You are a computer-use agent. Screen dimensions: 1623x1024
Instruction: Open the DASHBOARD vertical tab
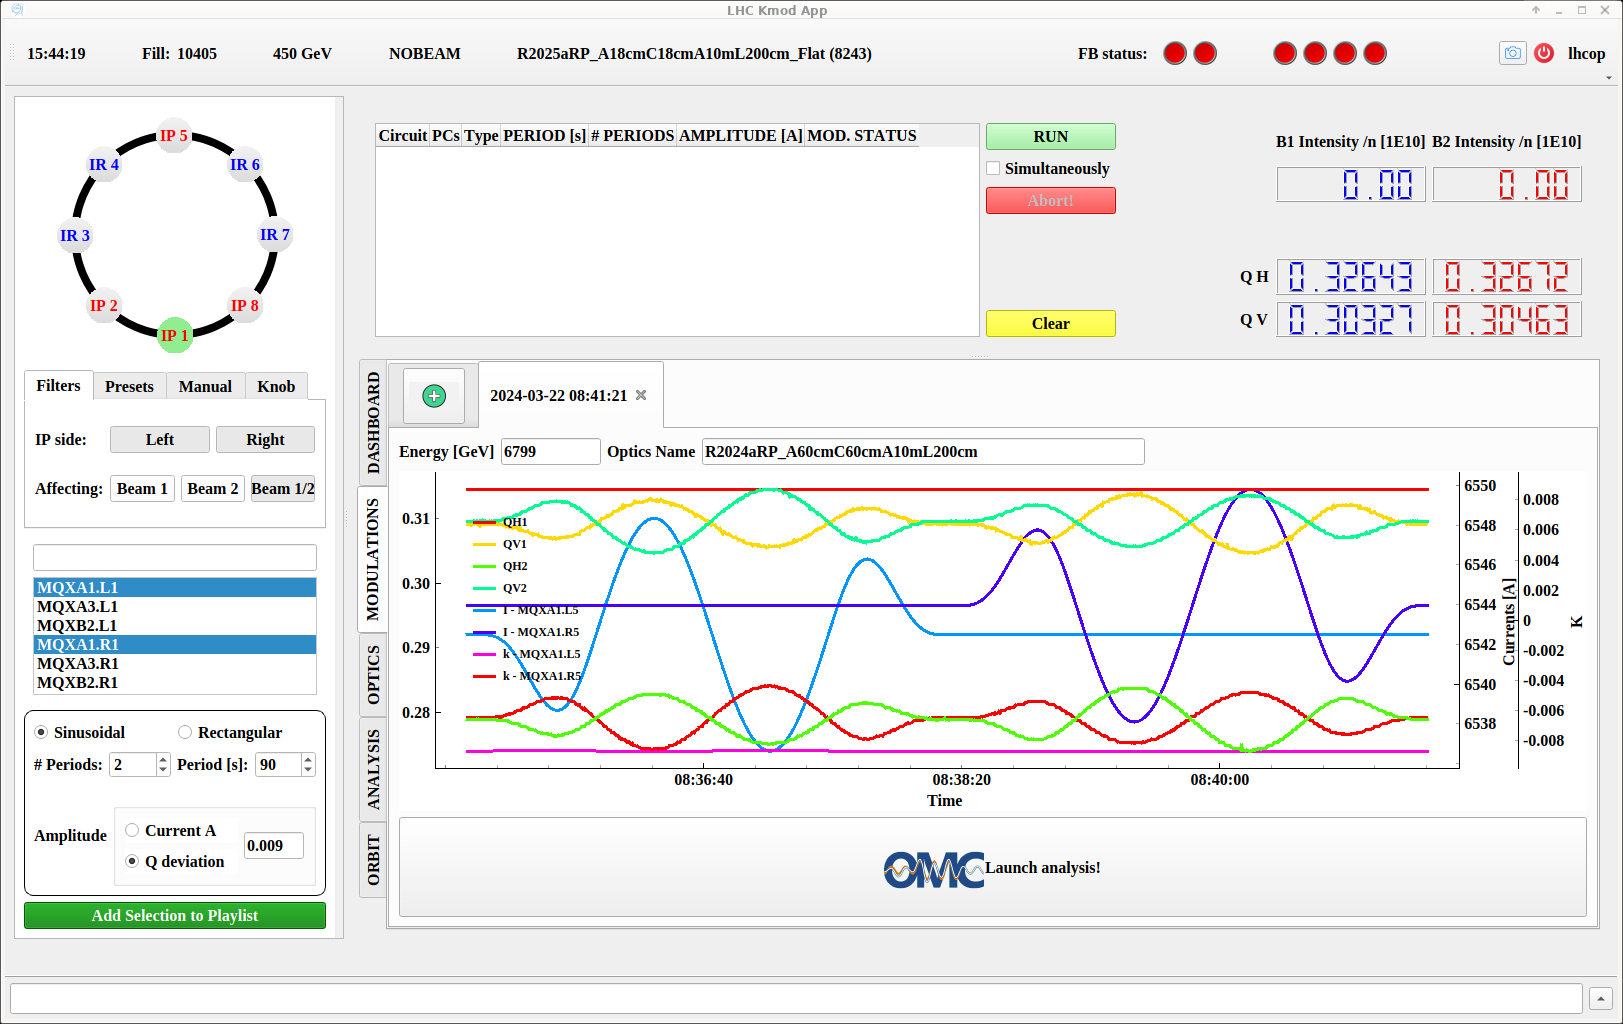pos(373,423)
